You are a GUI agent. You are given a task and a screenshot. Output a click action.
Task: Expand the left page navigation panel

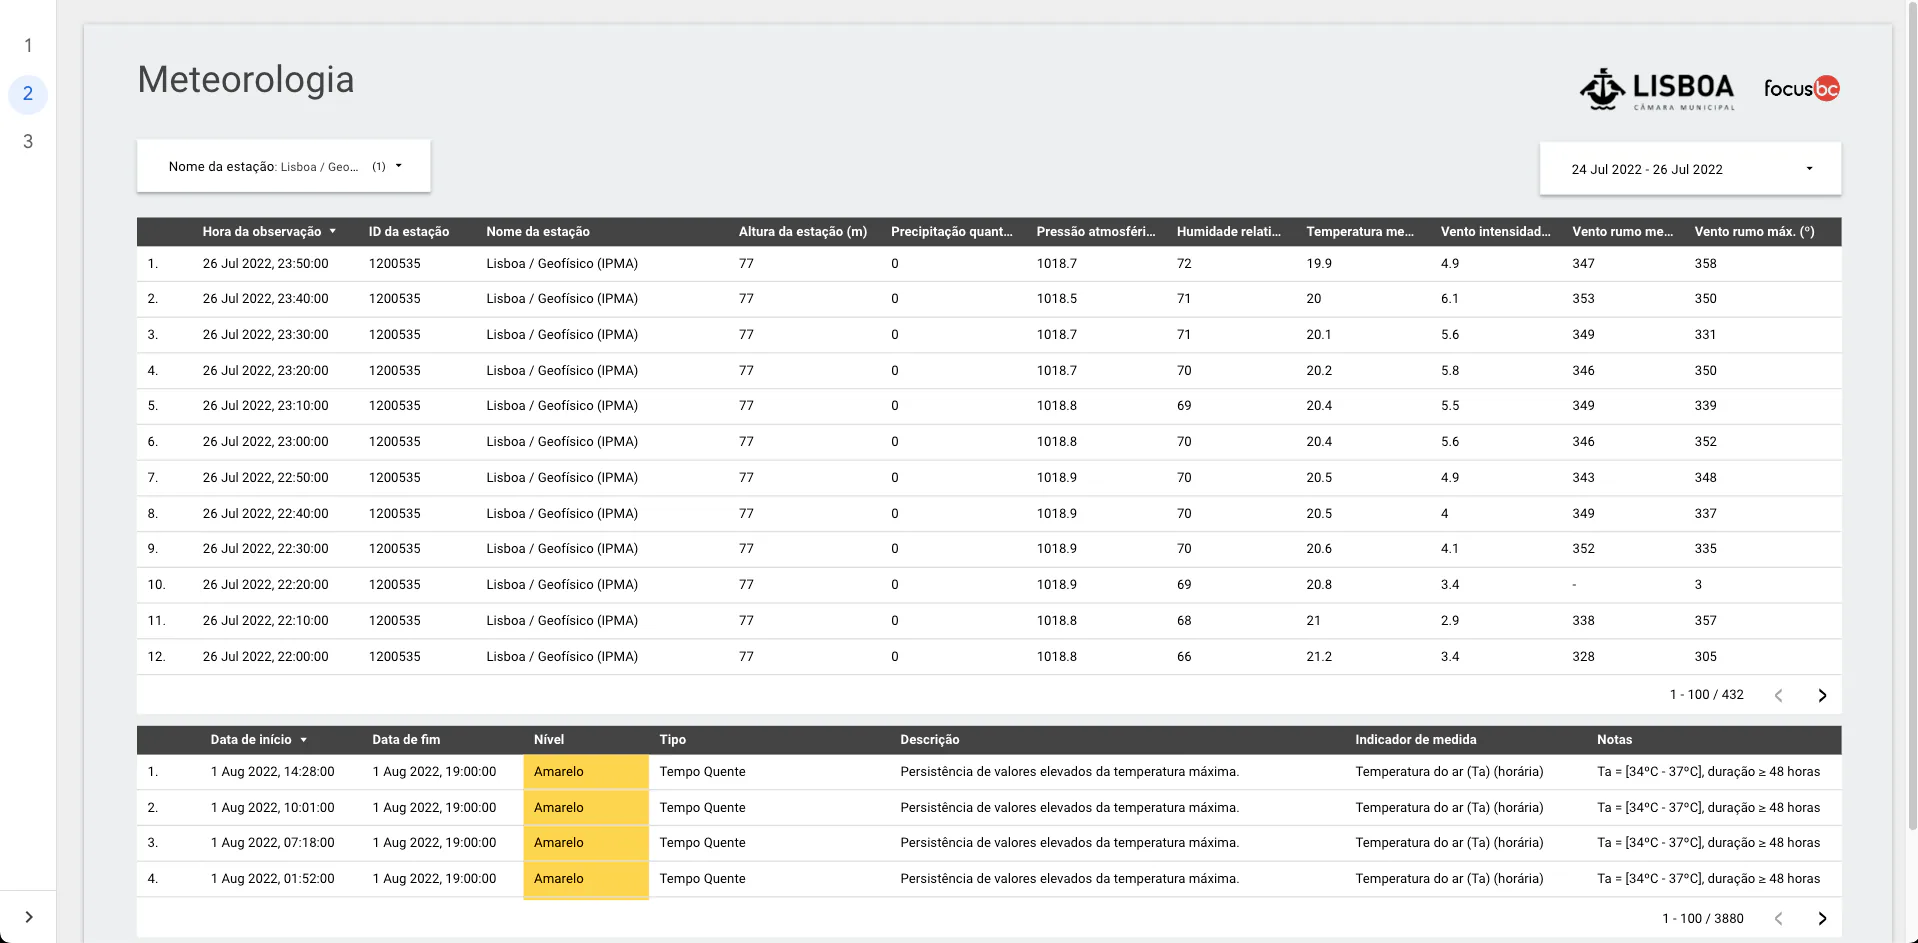click(28, 917)
